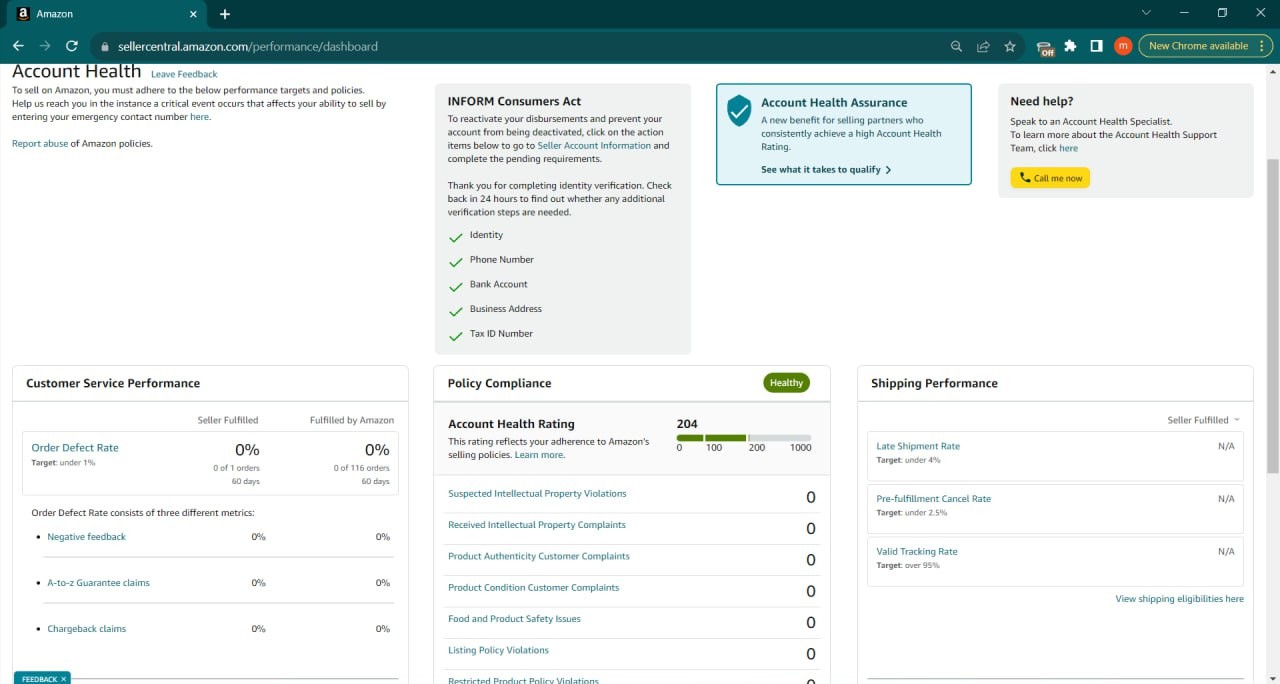Select the Amazon tab

(105, 14)
